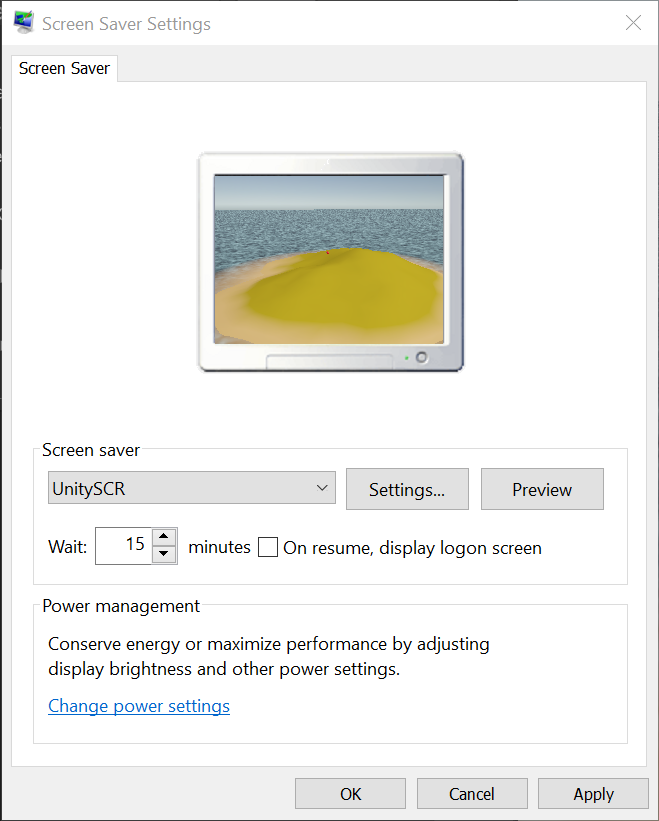Open the Change power settings link

click(139, 706)
